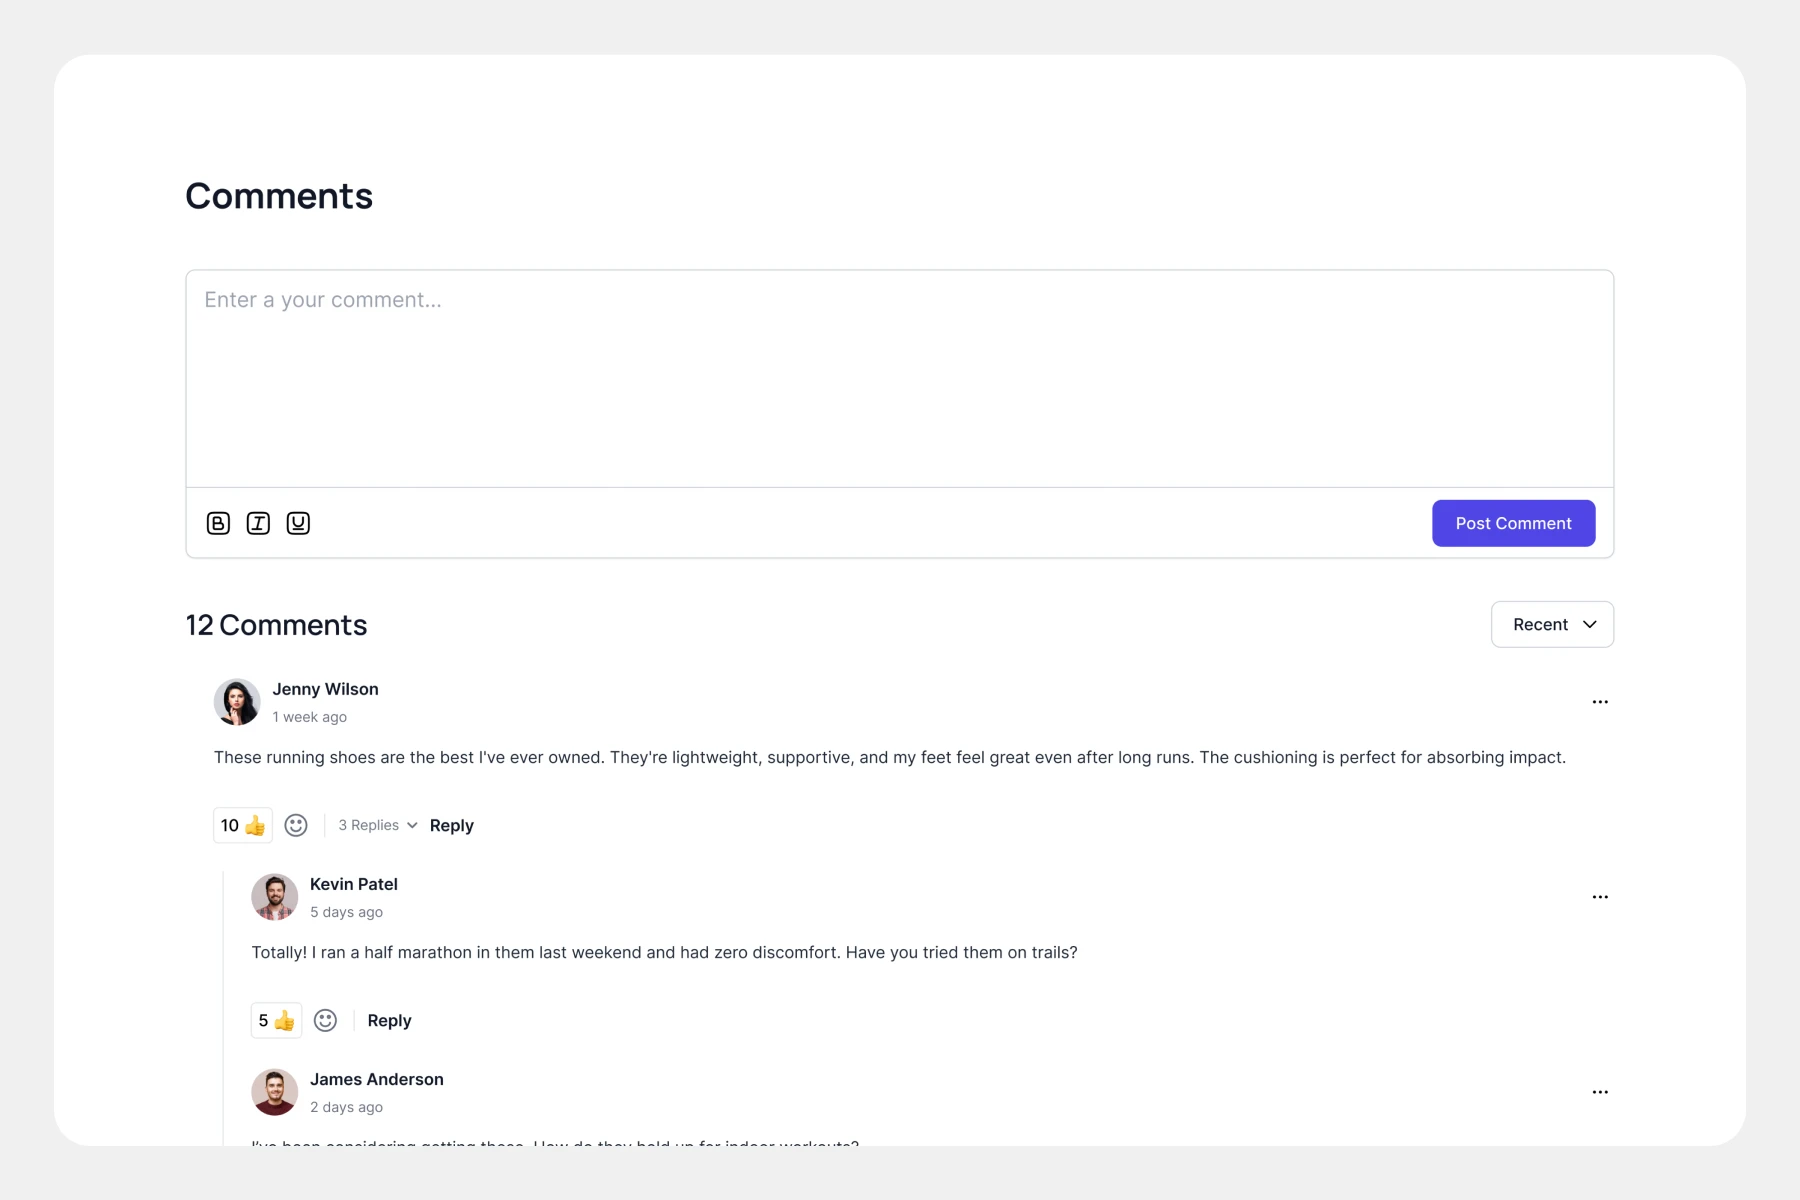Focus the comment text input area

[899, 378]
